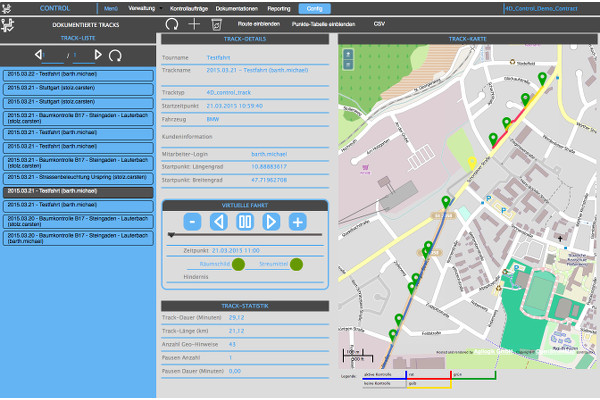The width and height of the screenshot is (600, 400).
Task: Switch to the Config tab
Action: 313,8
